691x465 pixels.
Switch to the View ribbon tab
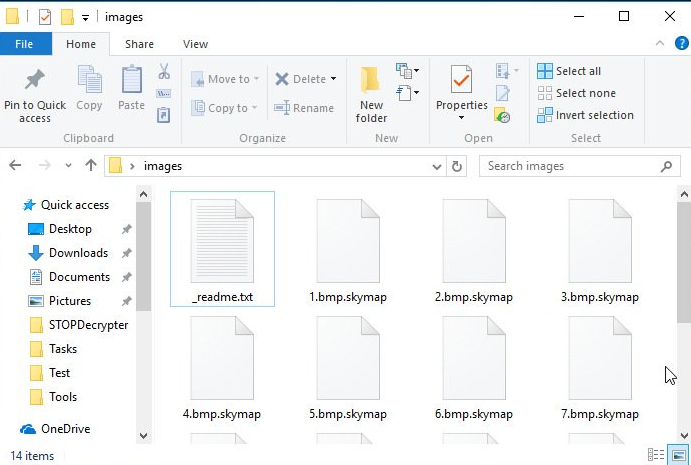(x=195, y=44)
